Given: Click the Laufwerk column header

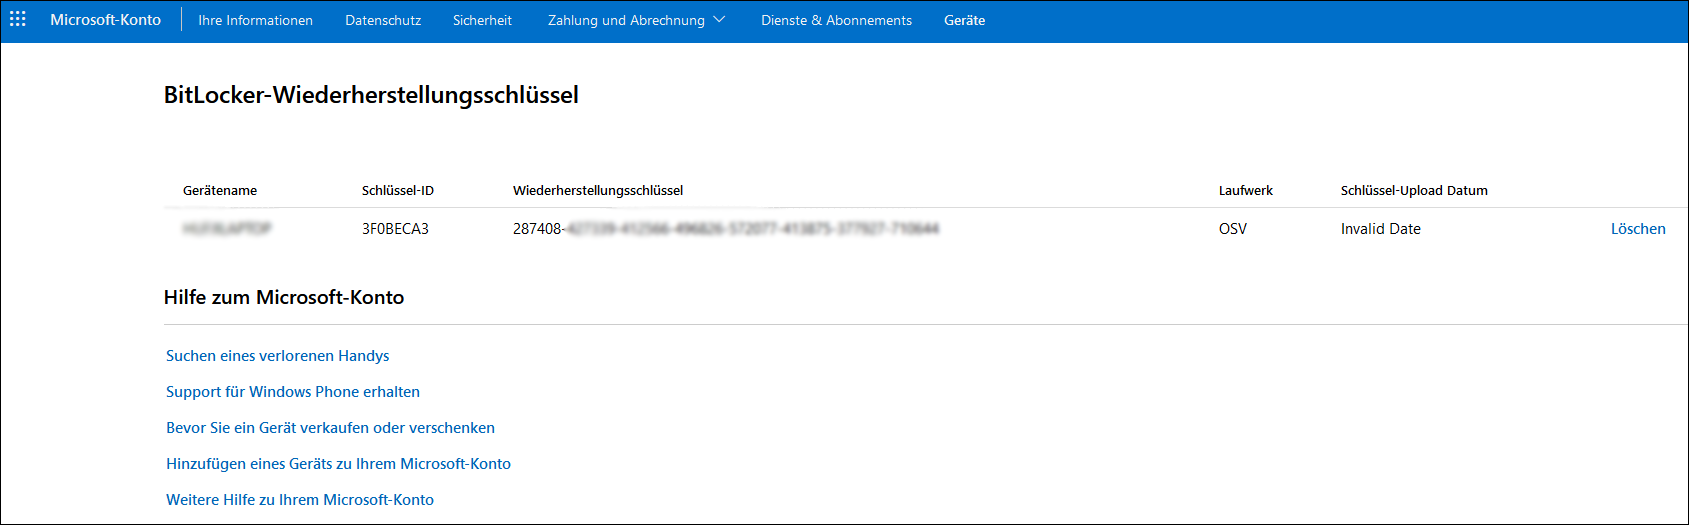Looking at the screenshot, I should [x=1246, y=190].
